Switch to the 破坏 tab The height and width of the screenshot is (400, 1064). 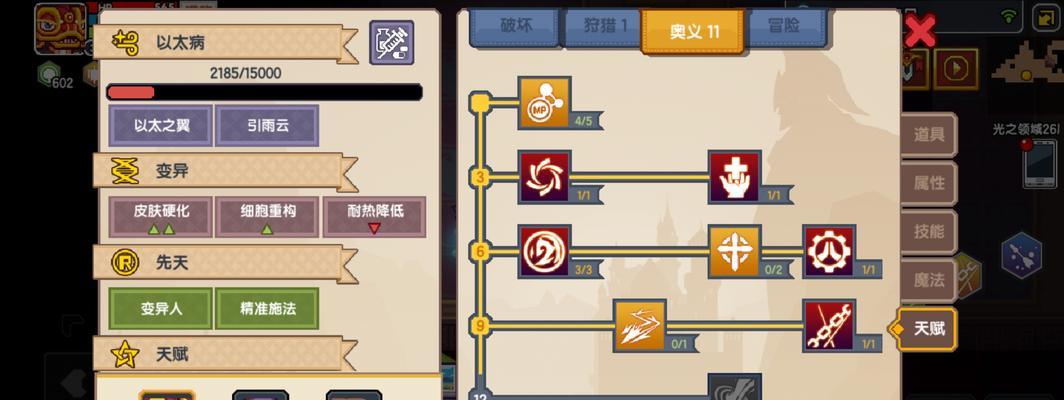(516, 26)
